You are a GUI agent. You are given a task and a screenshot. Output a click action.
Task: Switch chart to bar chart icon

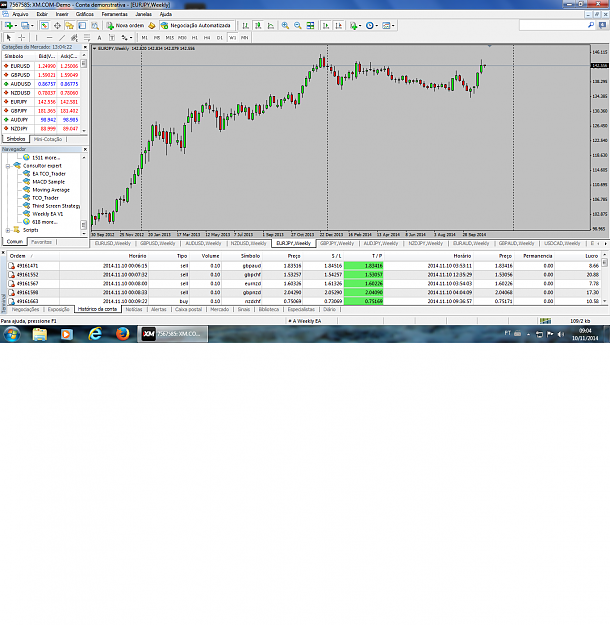[x=246, y=26]
